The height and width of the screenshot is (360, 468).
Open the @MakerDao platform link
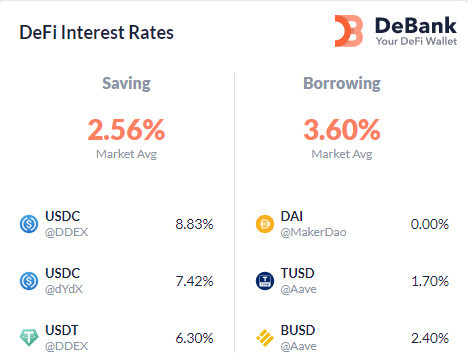313,232
